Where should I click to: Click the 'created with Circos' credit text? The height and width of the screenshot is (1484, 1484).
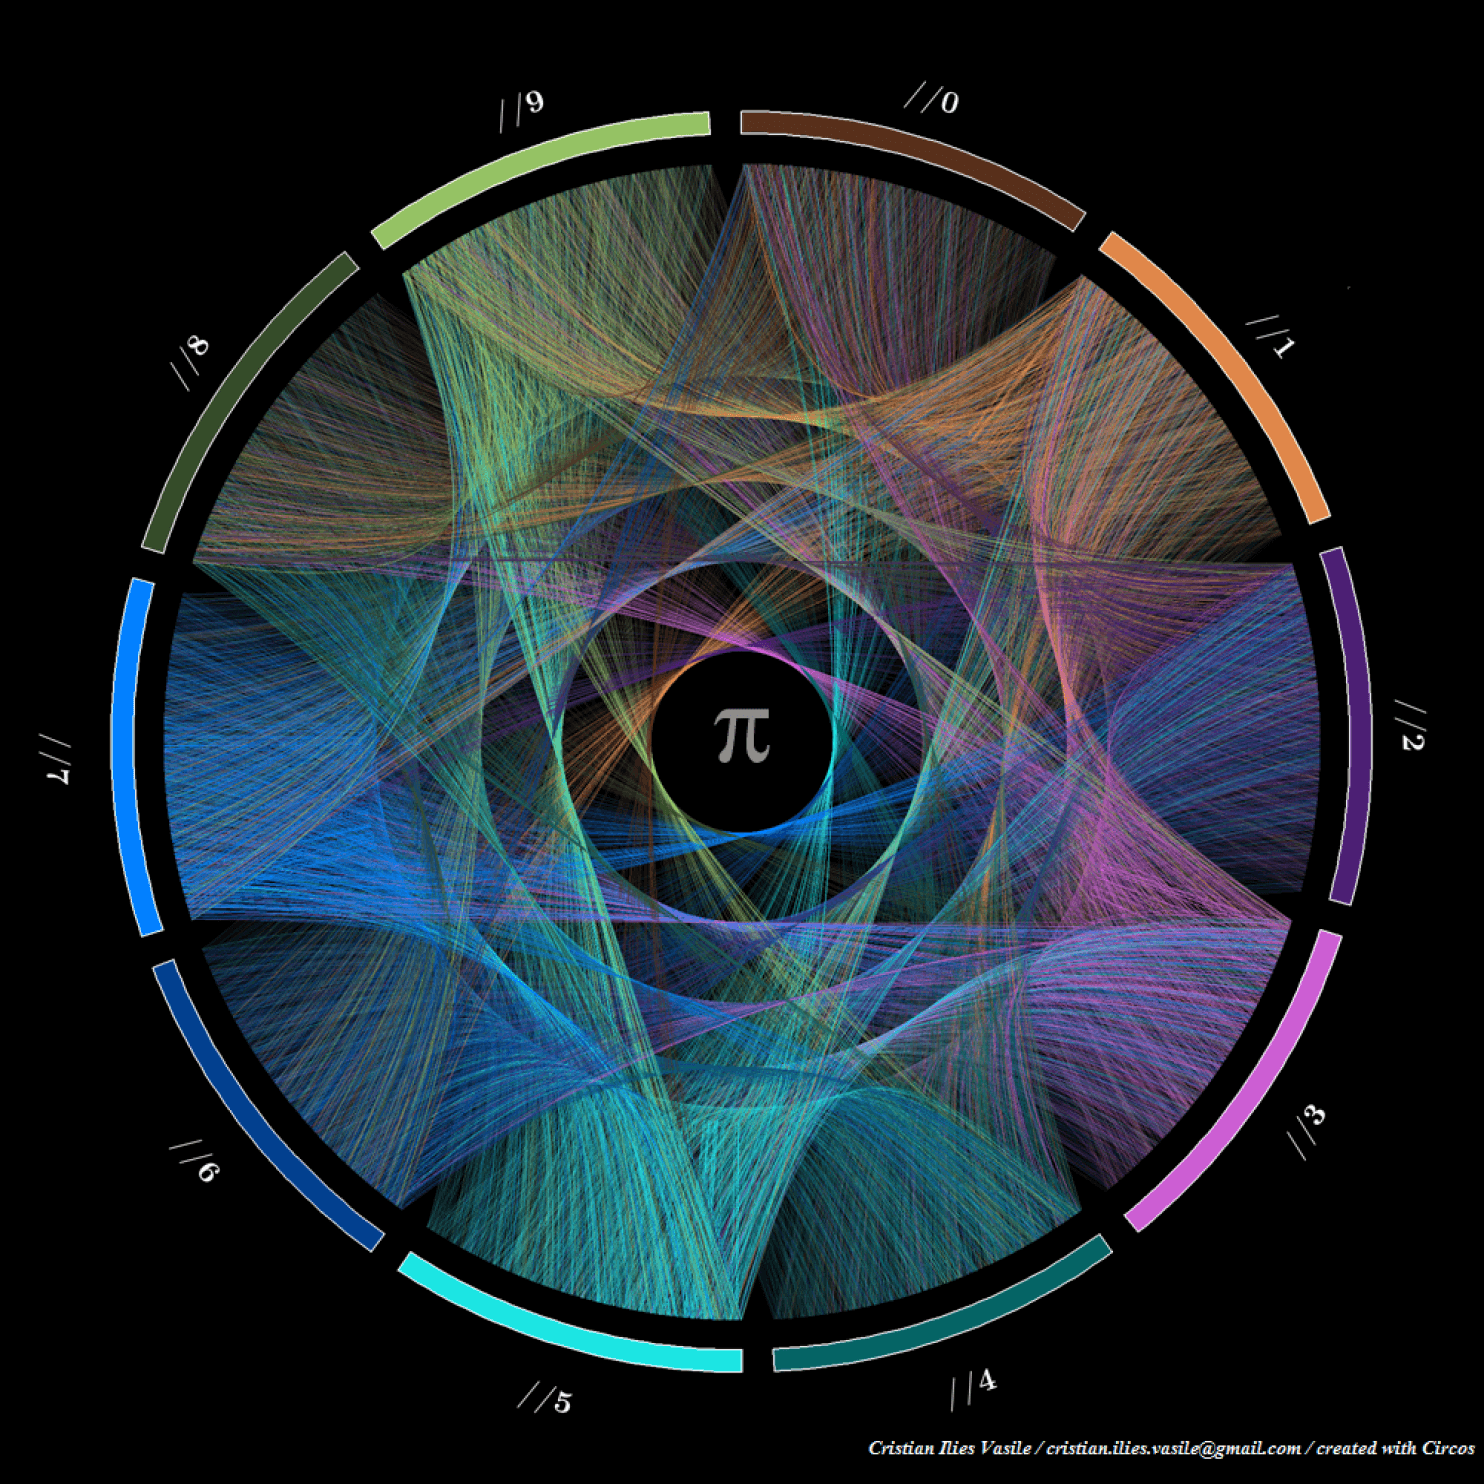(x=1395, y=1448)
